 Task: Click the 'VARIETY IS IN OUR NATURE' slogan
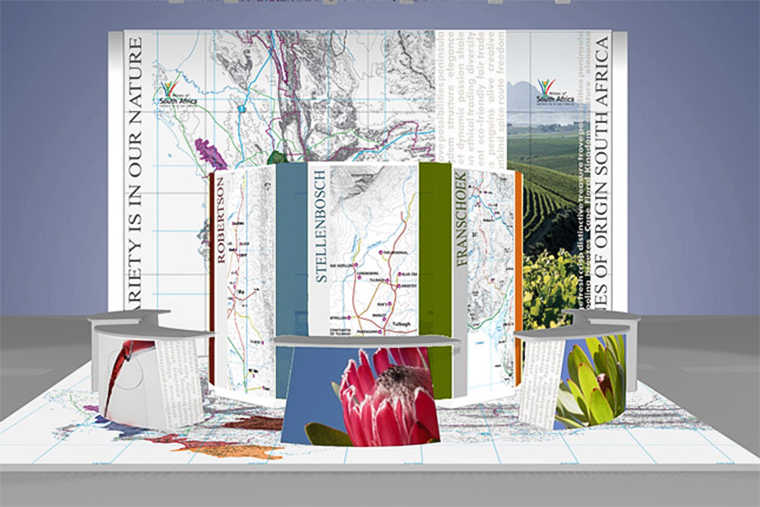[x=133, y=174]
